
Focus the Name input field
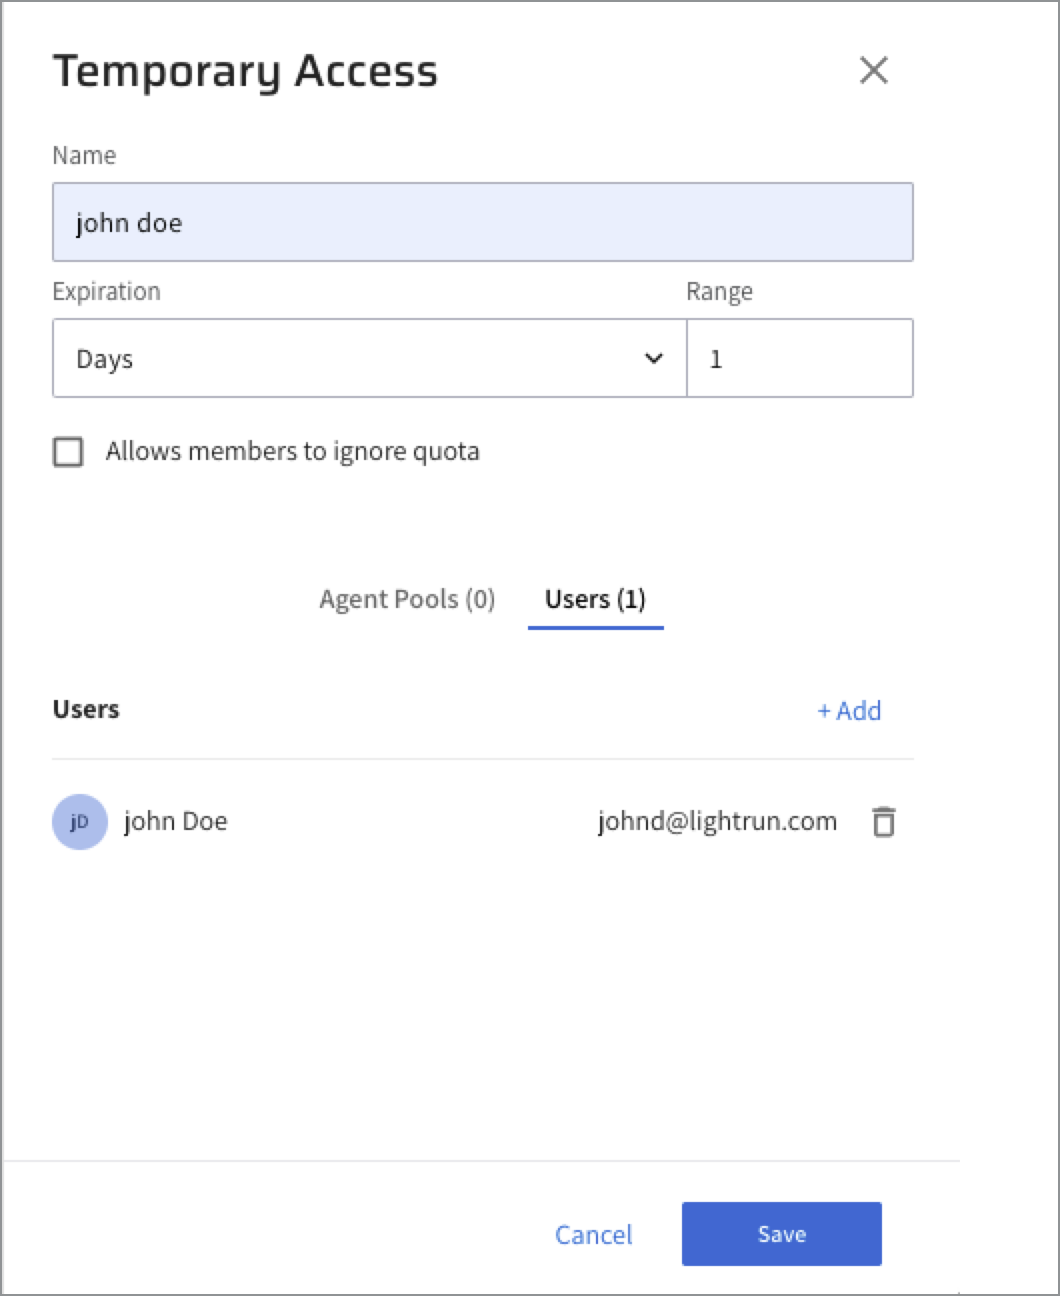[x=482, y=222]
